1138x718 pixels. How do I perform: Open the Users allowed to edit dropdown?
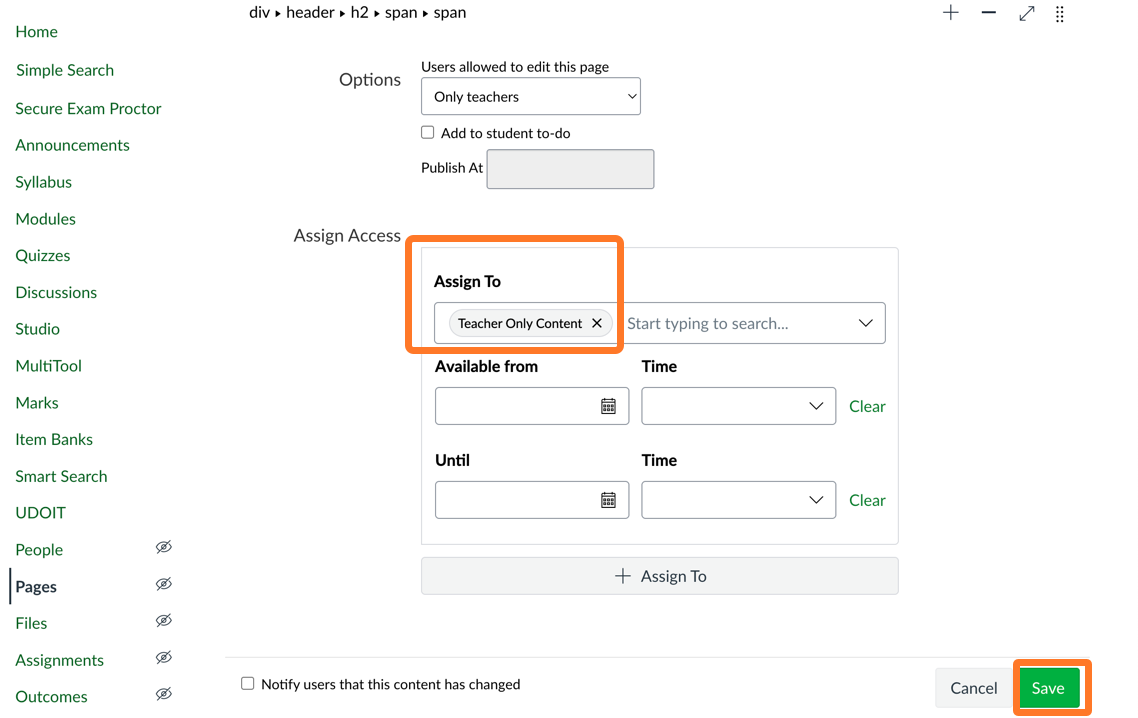click(530, 96)
